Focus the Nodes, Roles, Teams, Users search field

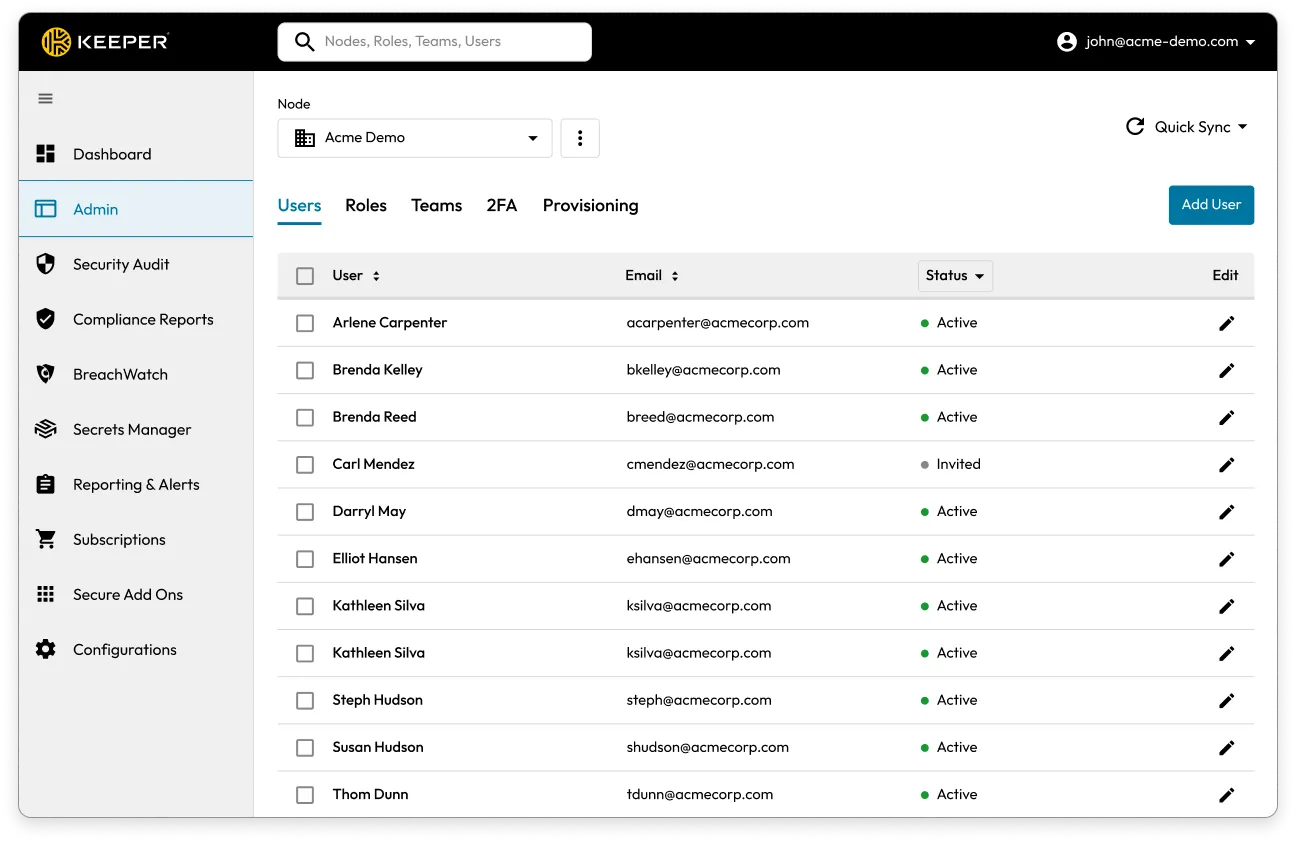[x=435, y=42]
